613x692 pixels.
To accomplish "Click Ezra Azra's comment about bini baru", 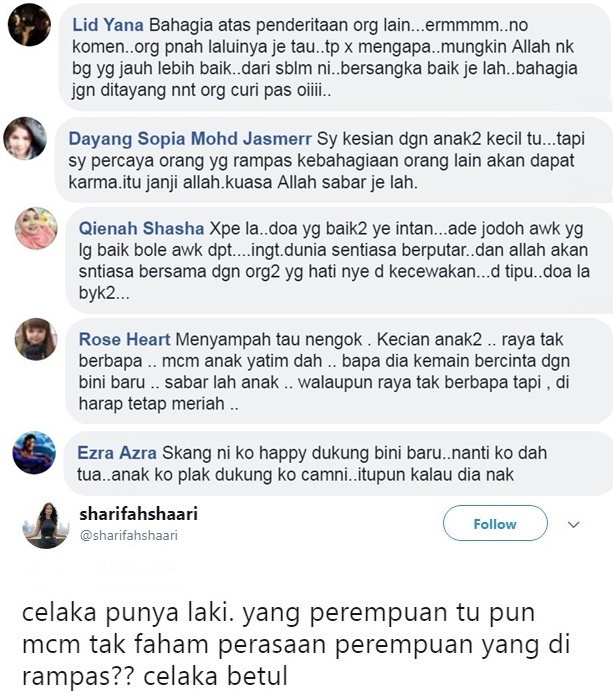I will coord(312,463).
